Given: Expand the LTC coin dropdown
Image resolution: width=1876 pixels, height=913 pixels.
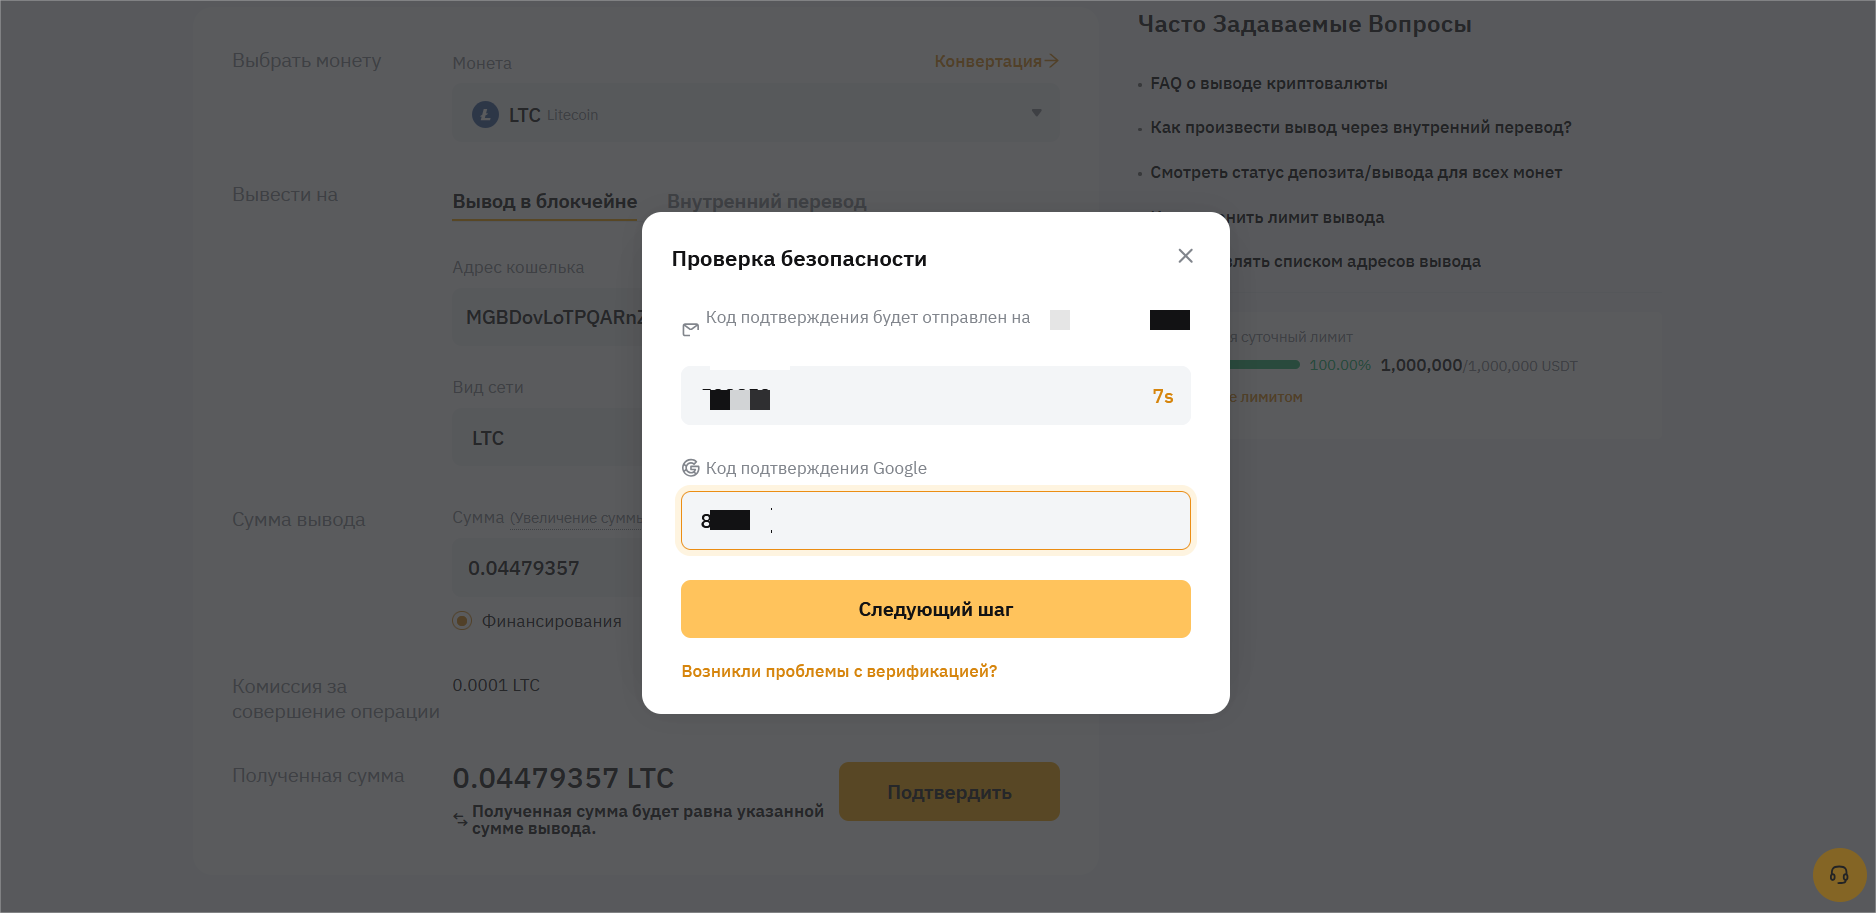Looking at the screenshot, I should point(1036,113).
